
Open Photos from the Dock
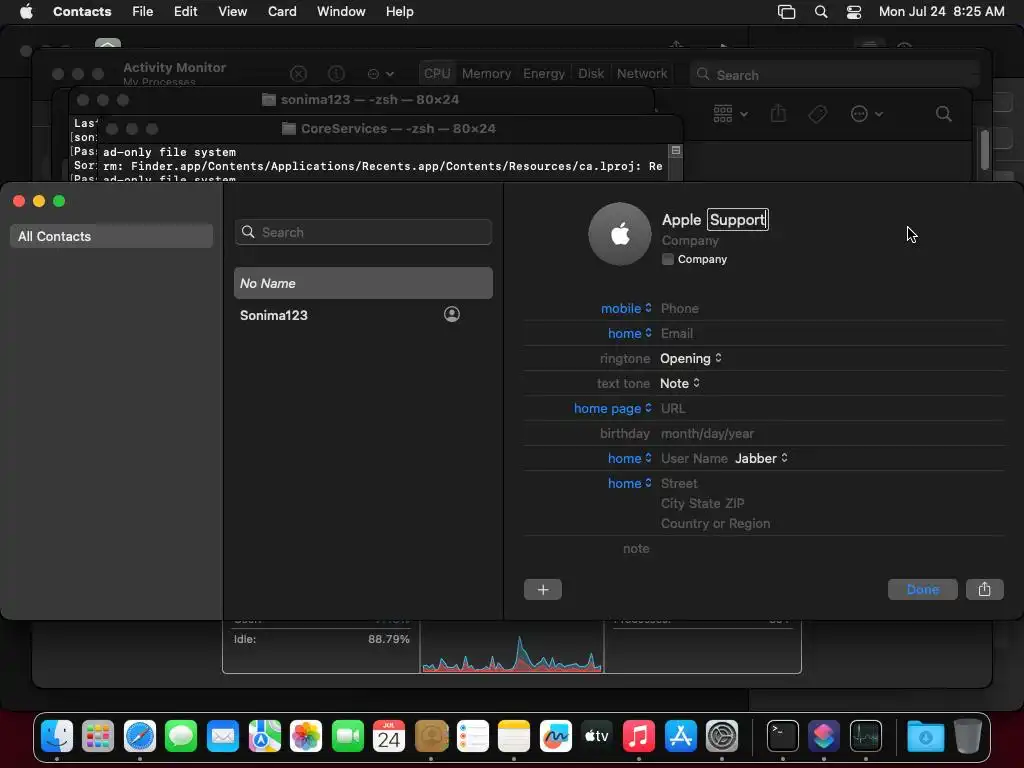(306, 737)
